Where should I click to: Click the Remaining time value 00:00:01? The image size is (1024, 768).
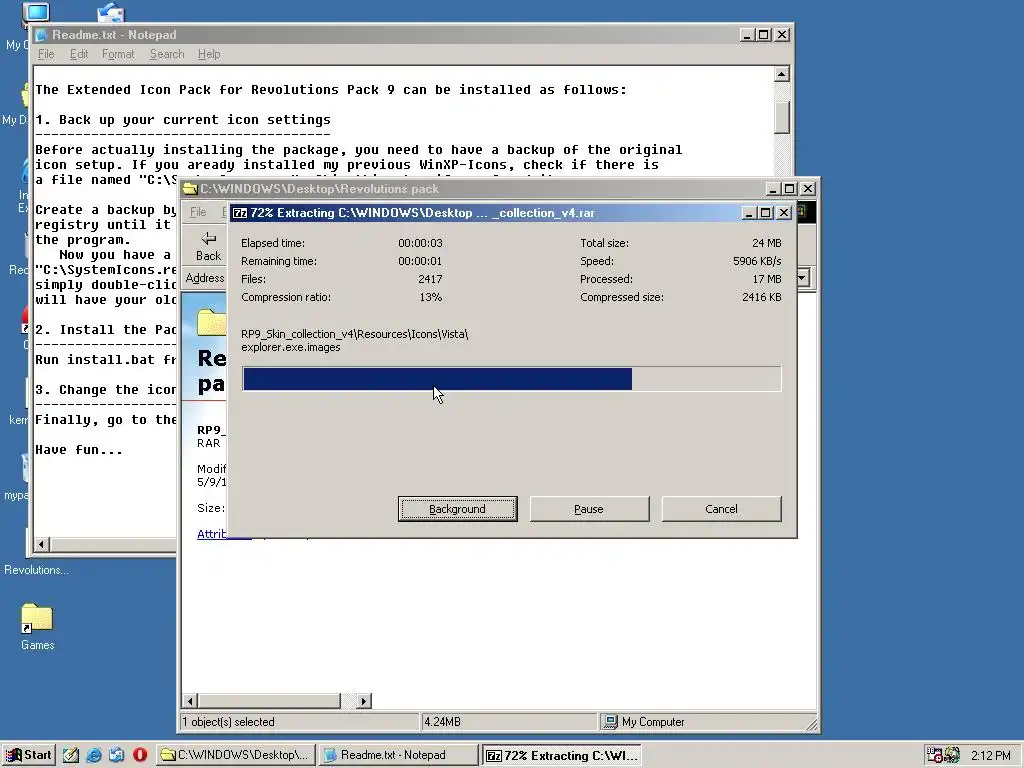point(420,261)
